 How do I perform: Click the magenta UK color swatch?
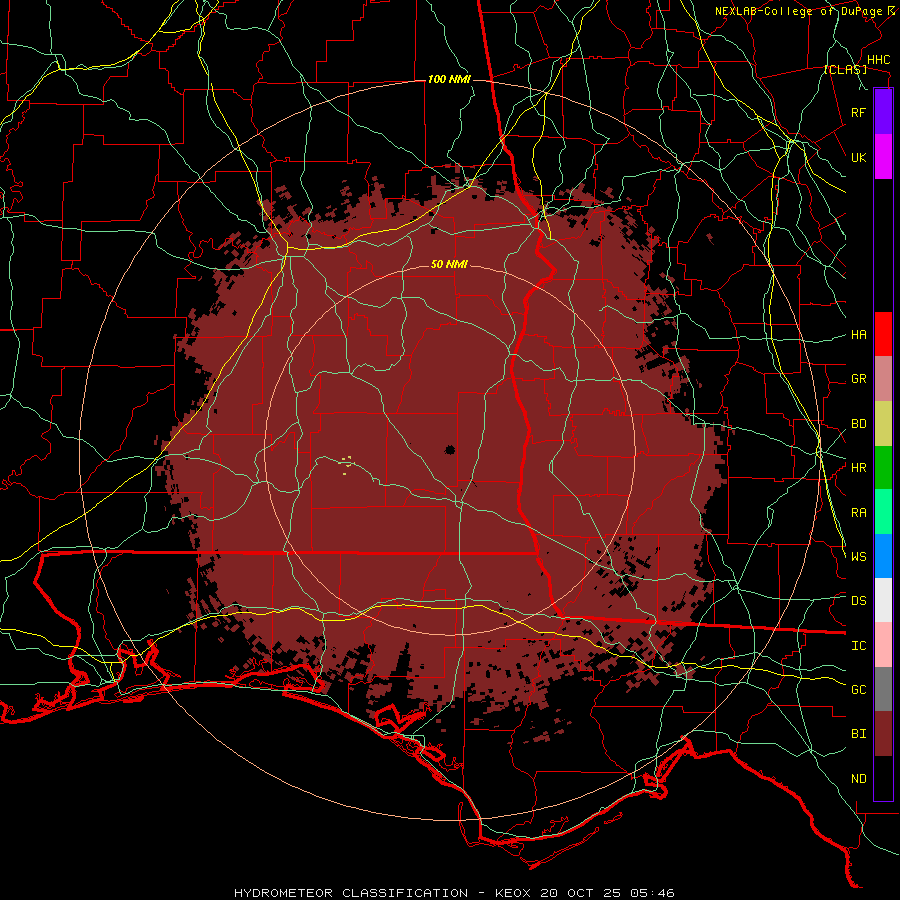click(x=883, y=157)
